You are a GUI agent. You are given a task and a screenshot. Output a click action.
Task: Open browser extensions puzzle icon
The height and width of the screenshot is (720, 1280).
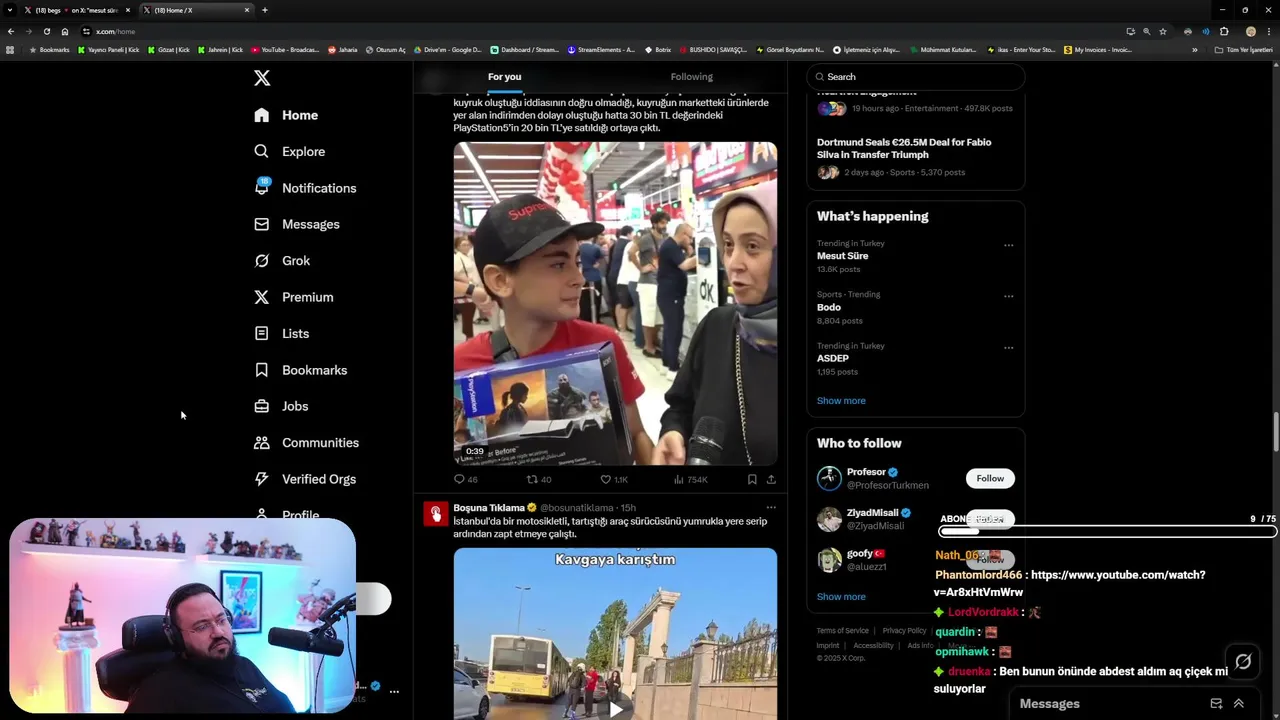coord(1224,31)
